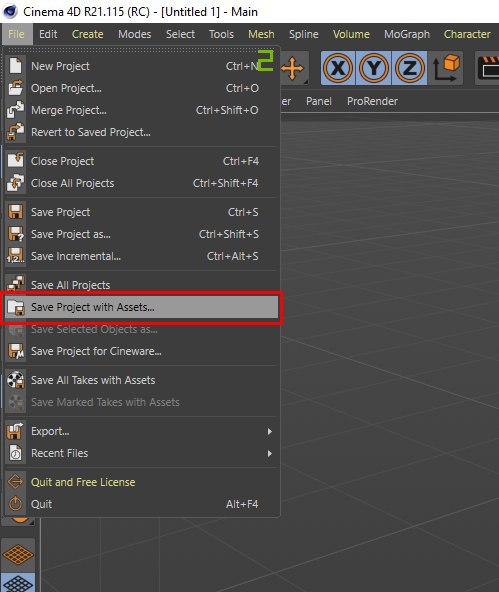Expand the Recent Files submenu arrow
The image size is (499, 592).
click(270, 453)
